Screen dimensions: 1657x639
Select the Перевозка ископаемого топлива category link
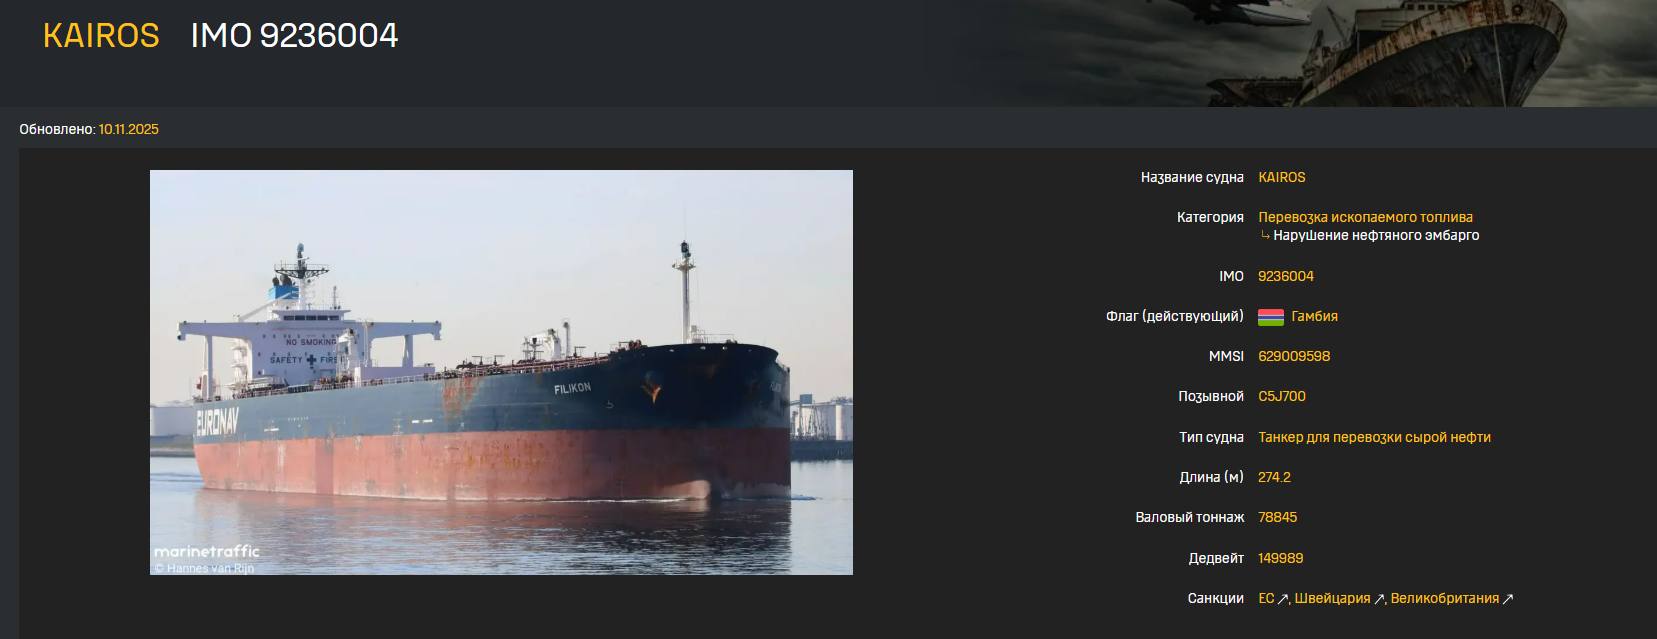1365,217
